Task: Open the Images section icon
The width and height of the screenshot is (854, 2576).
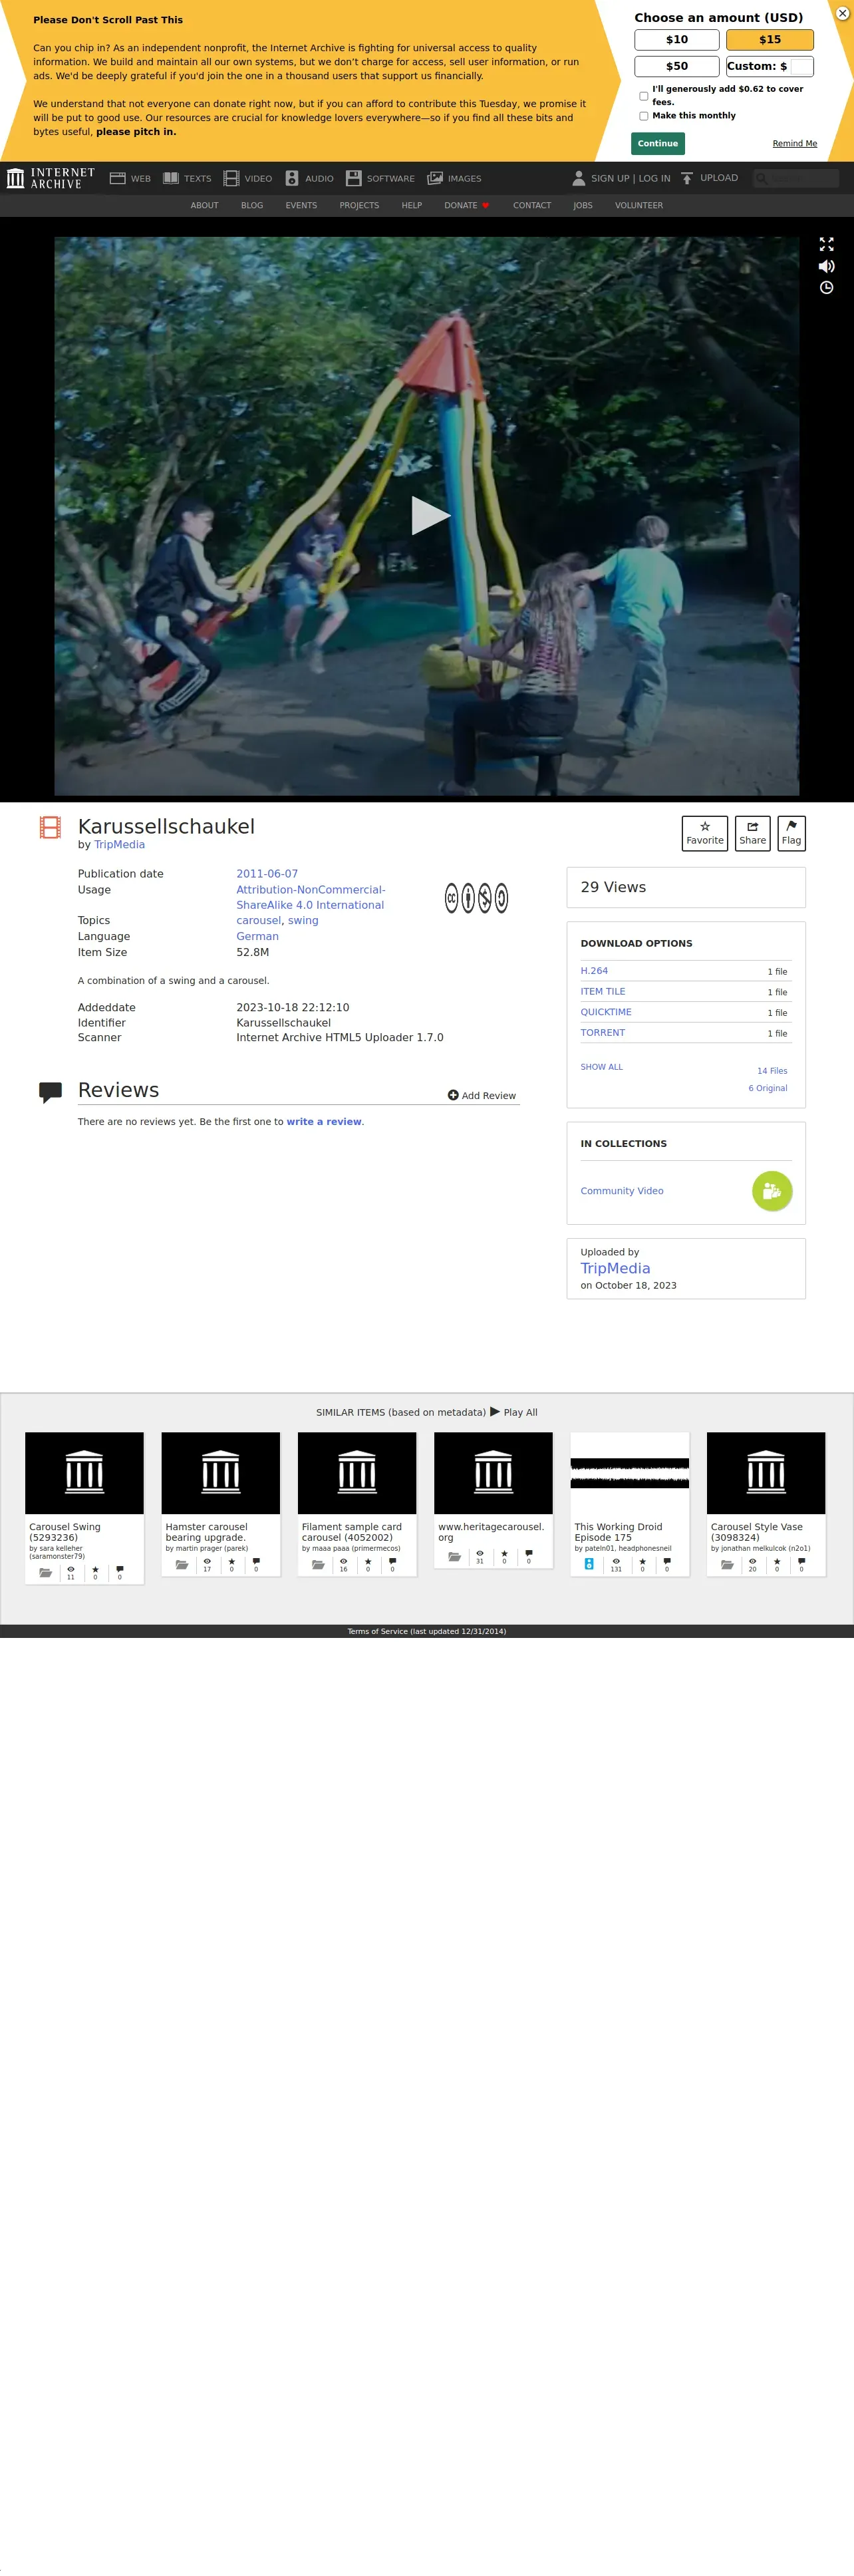Action: point(435,178)
